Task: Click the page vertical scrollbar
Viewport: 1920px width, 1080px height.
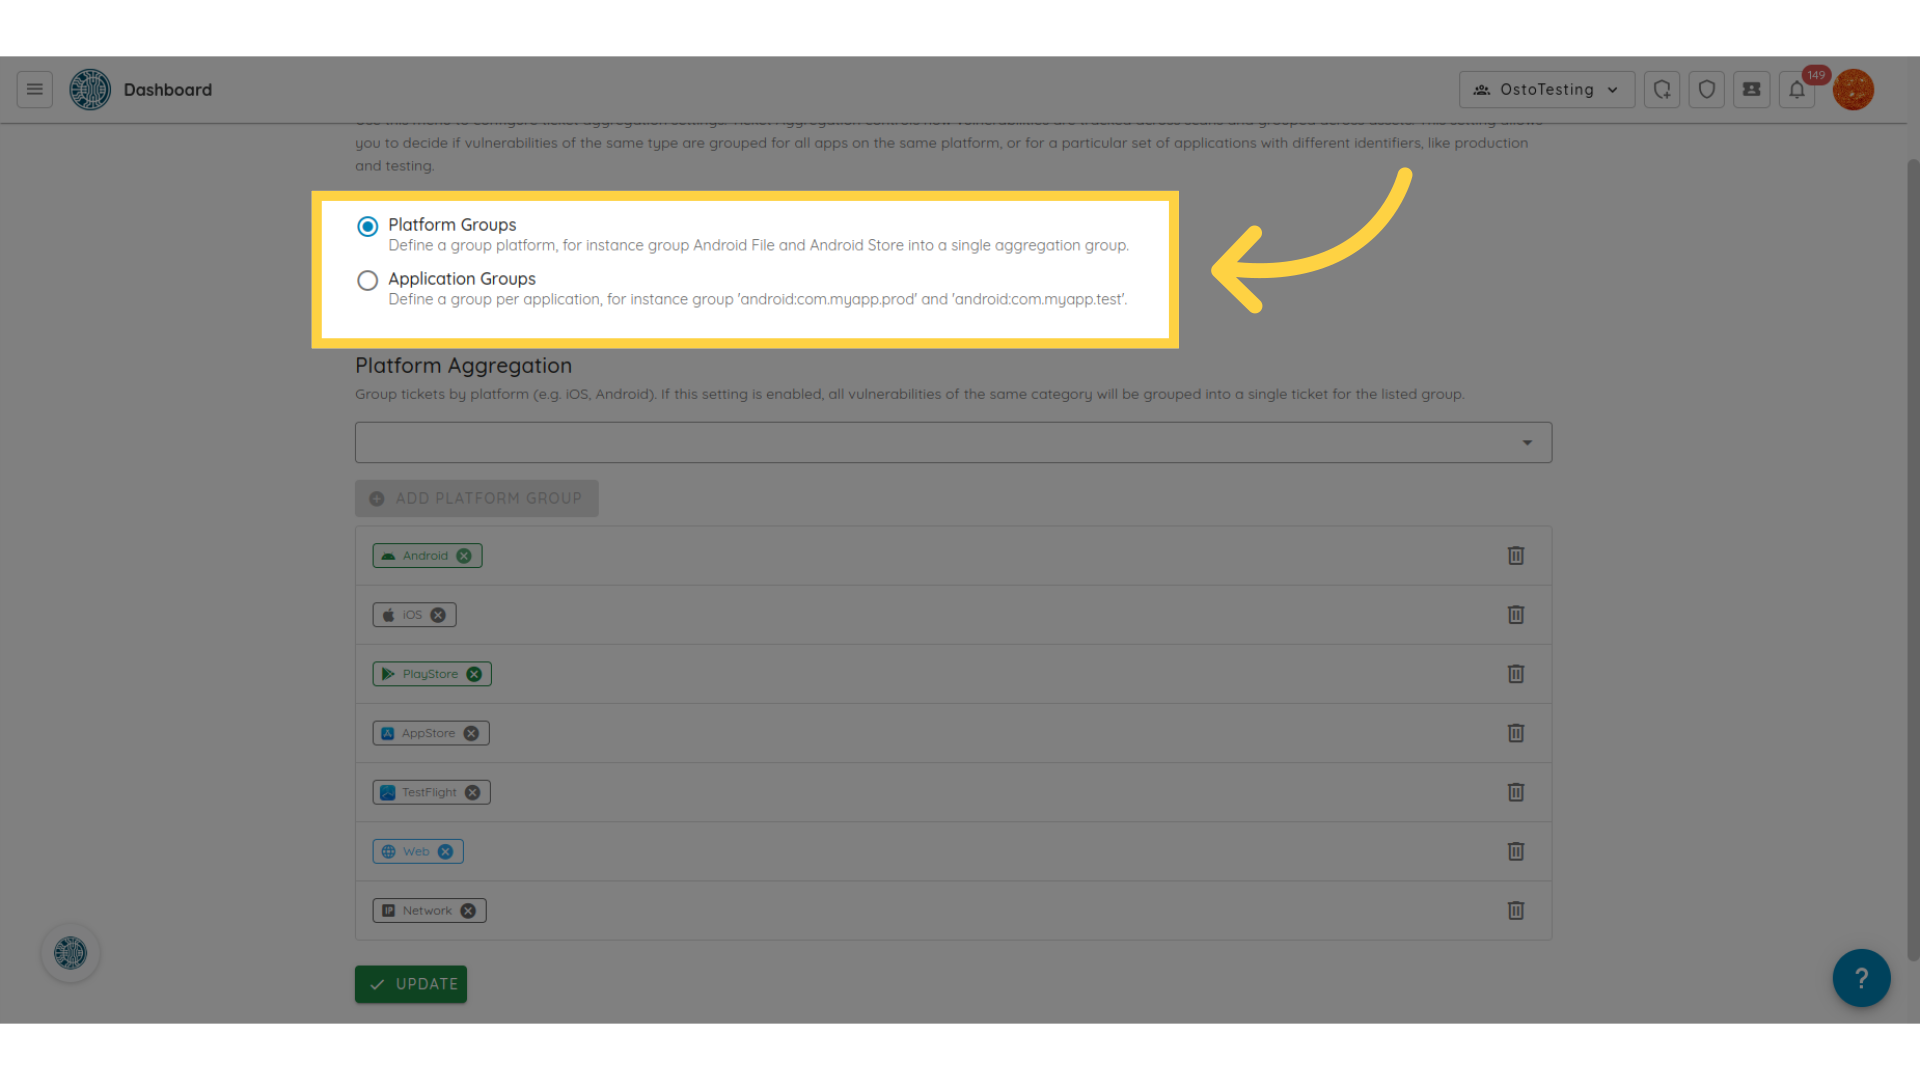Action: click(x=1912, y=560)
